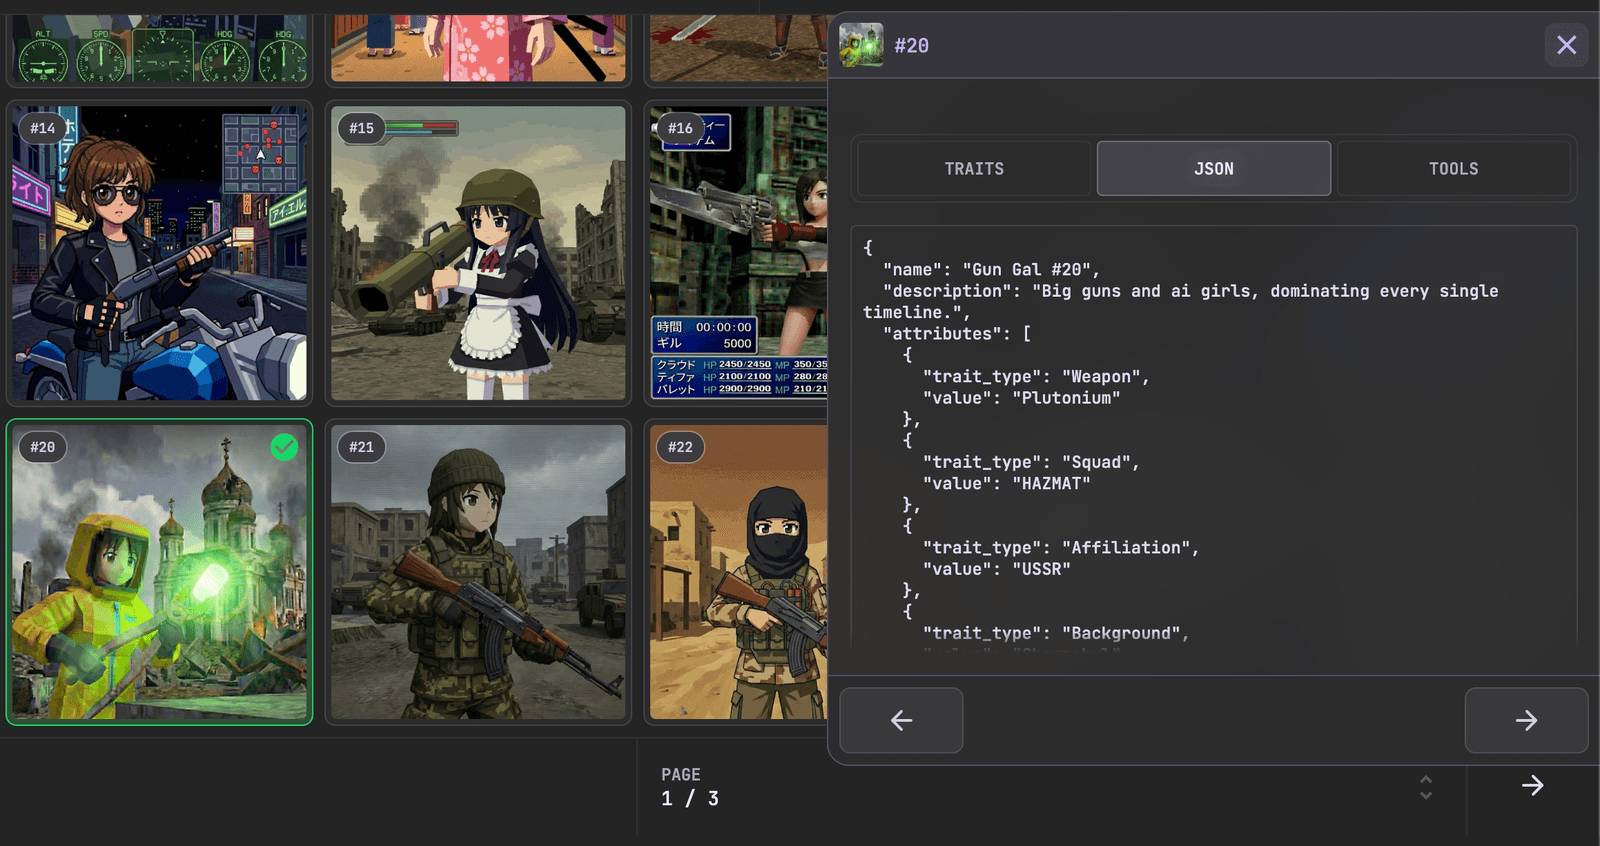Close the #20 detail panel
The width and height of the screenshot is (1600, 846).
(1566, 45)
